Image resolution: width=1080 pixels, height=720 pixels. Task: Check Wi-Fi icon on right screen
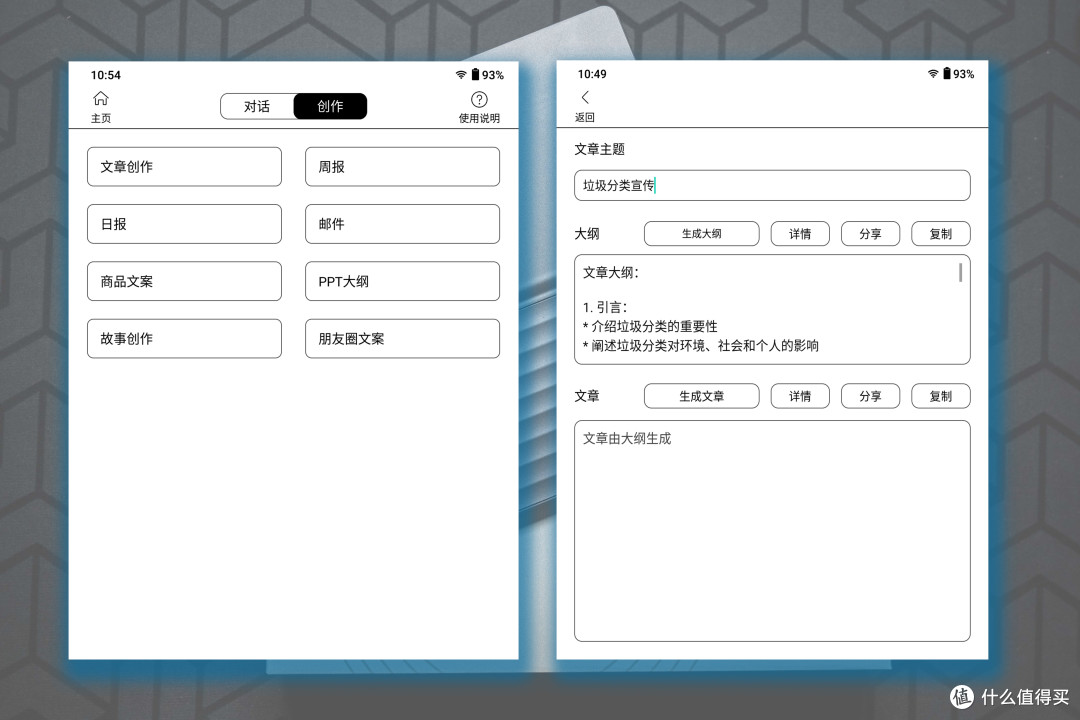point(933,74)
